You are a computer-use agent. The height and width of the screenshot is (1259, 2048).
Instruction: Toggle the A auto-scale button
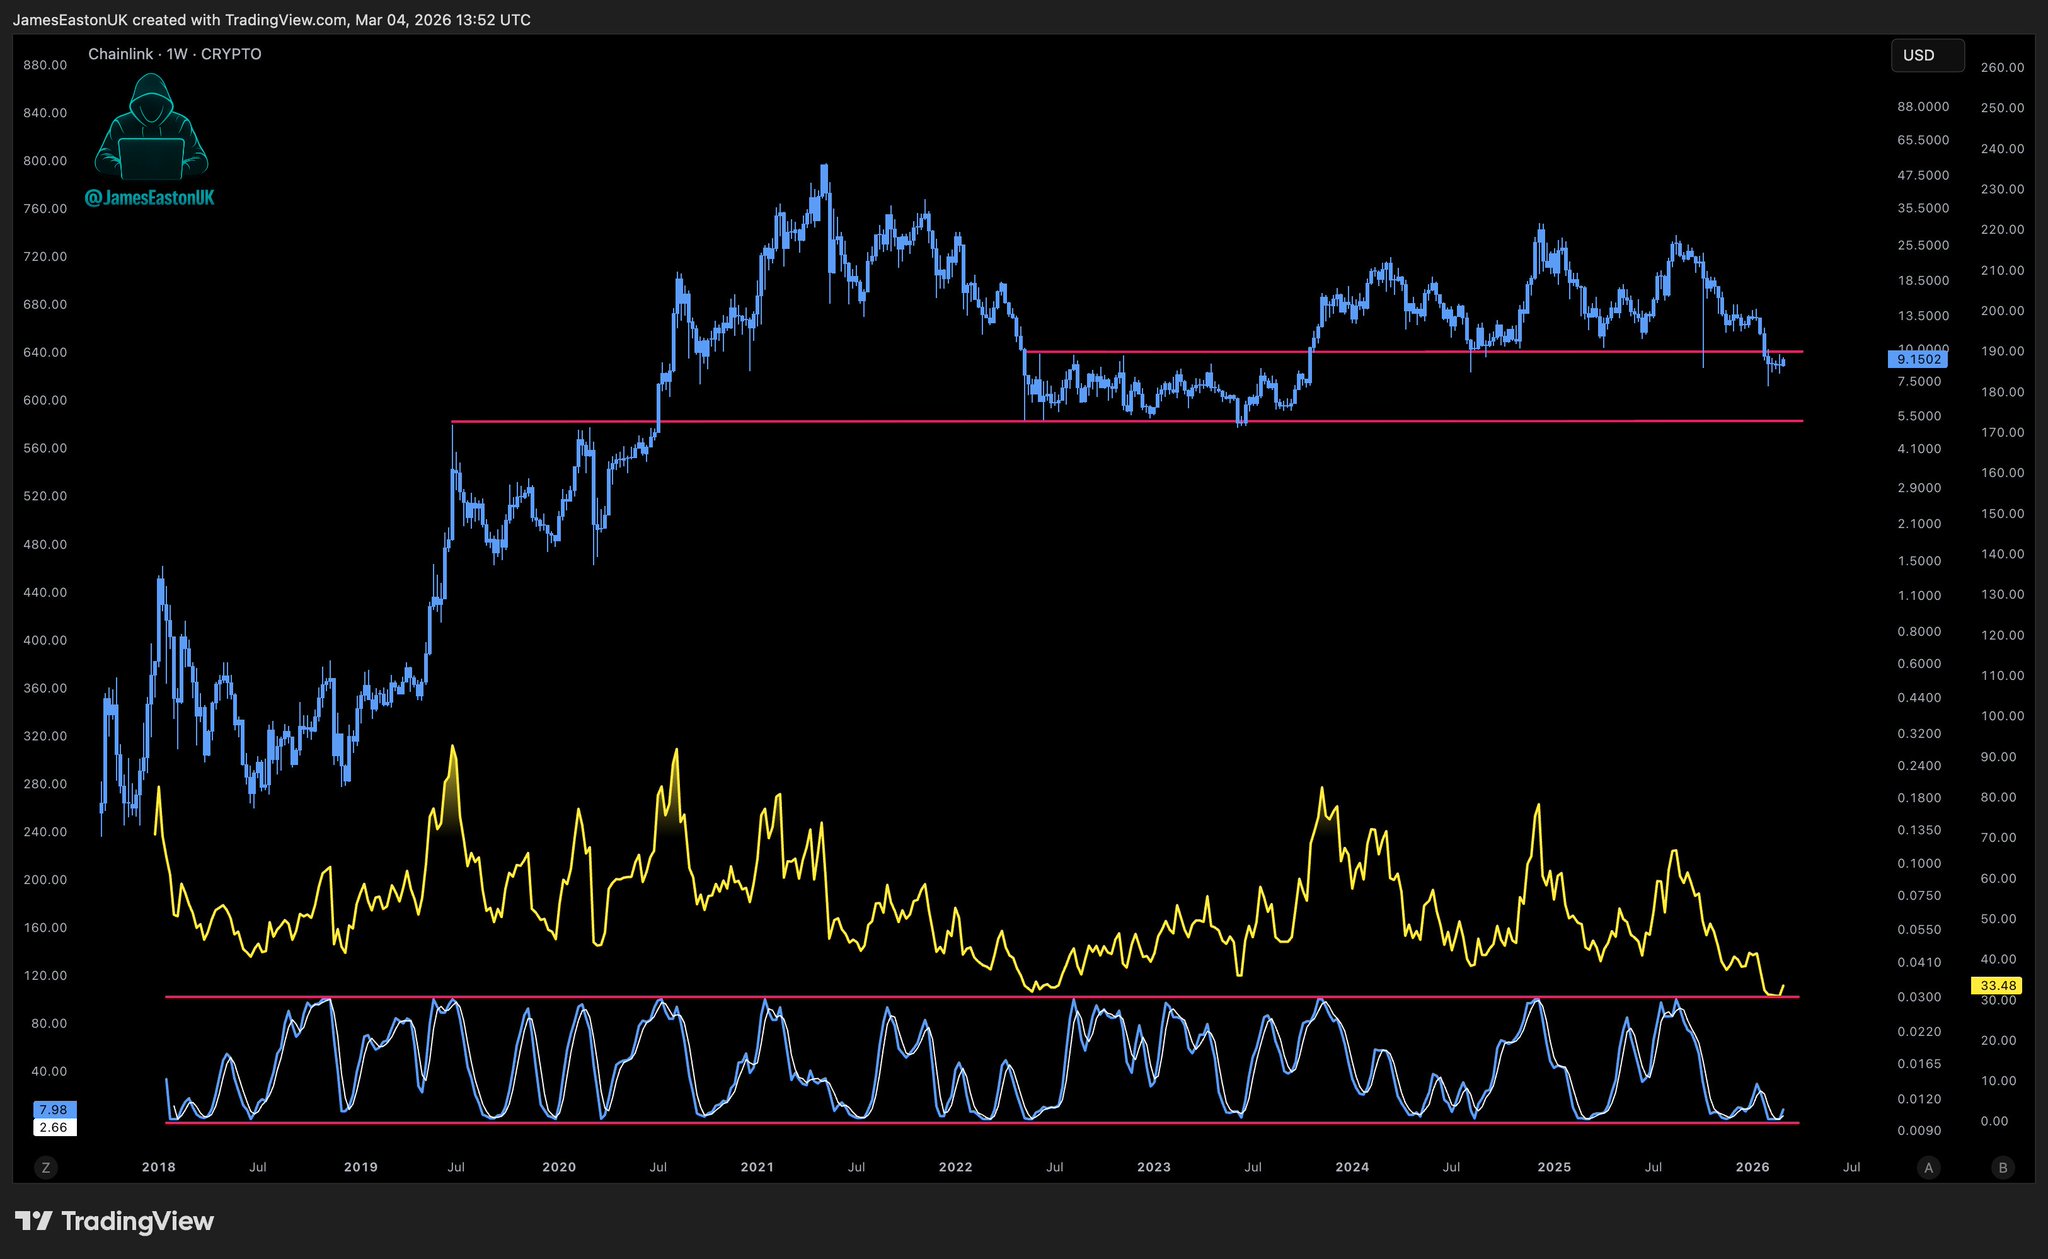1928,1167
